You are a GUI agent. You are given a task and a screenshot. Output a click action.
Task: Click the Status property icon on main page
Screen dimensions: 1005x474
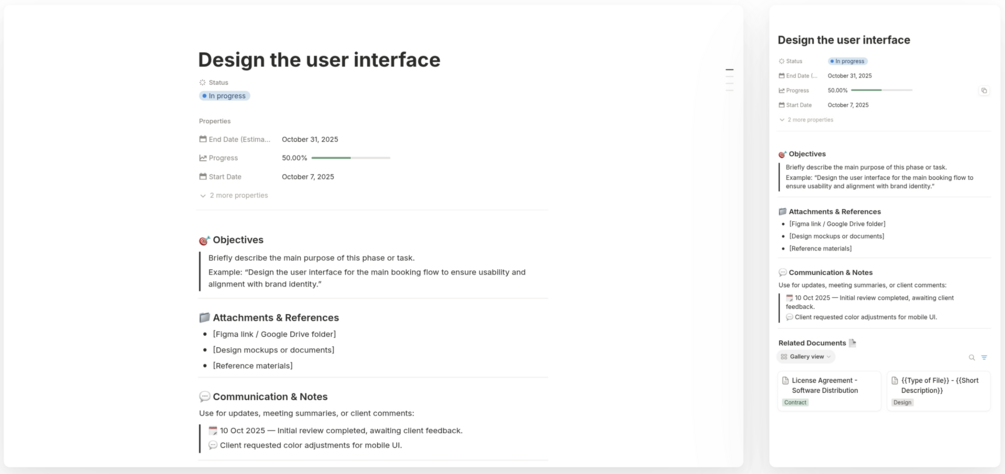pyautogui.click(x=203, y=83)
